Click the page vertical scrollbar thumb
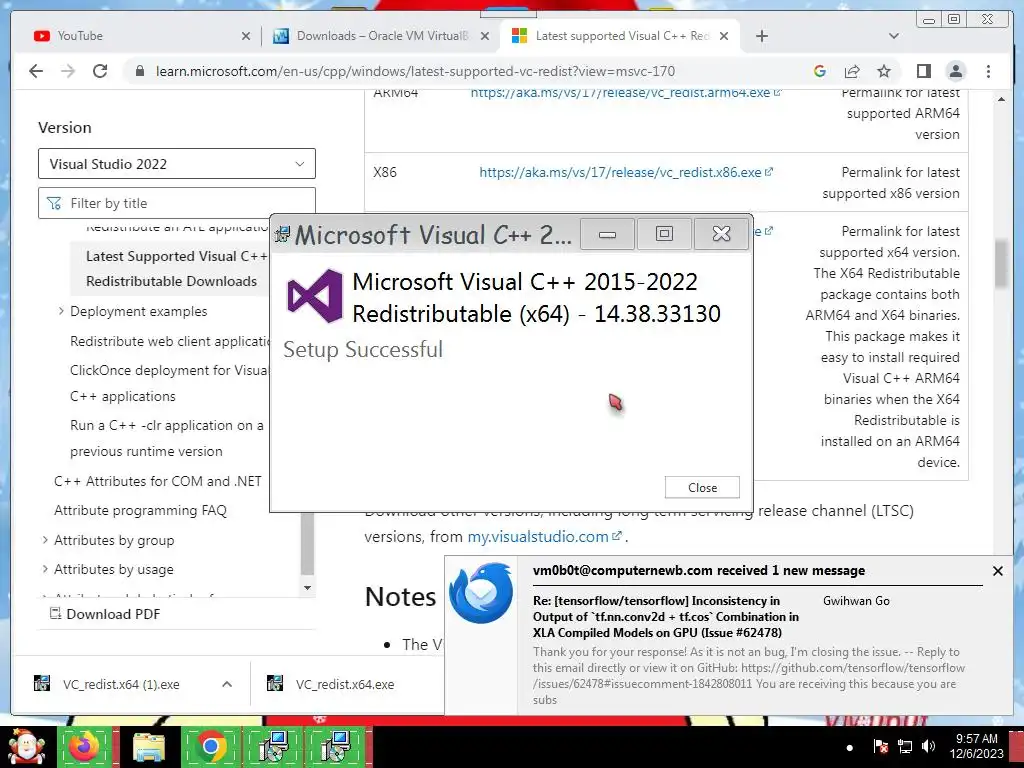This screenshot has width=1024, height=768. click(1001, 264)
